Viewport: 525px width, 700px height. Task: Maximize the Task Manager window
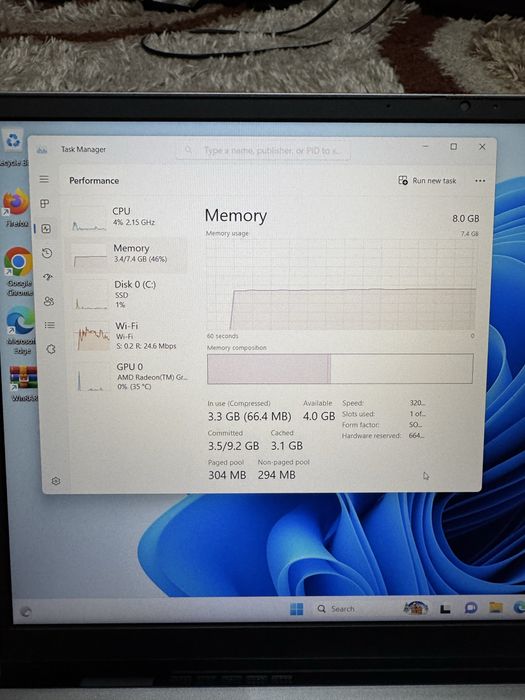[454, 146]
